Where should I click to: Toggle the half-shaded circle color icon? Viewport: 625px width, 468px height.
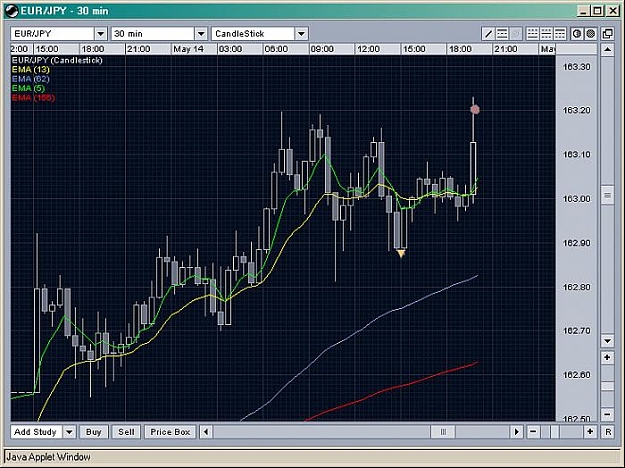click(x=577, y=34)
